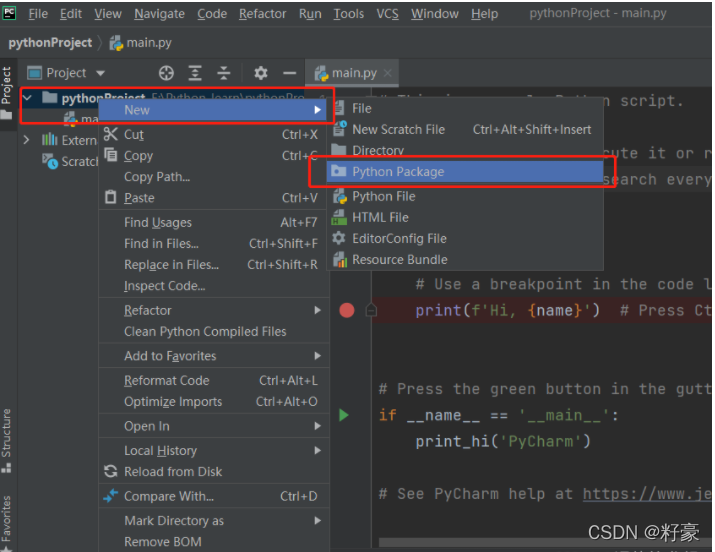Image resolution: width=715 pixels, height=552 pixels.
Task: Open the Window menu
Action: [x=434, y=14]
